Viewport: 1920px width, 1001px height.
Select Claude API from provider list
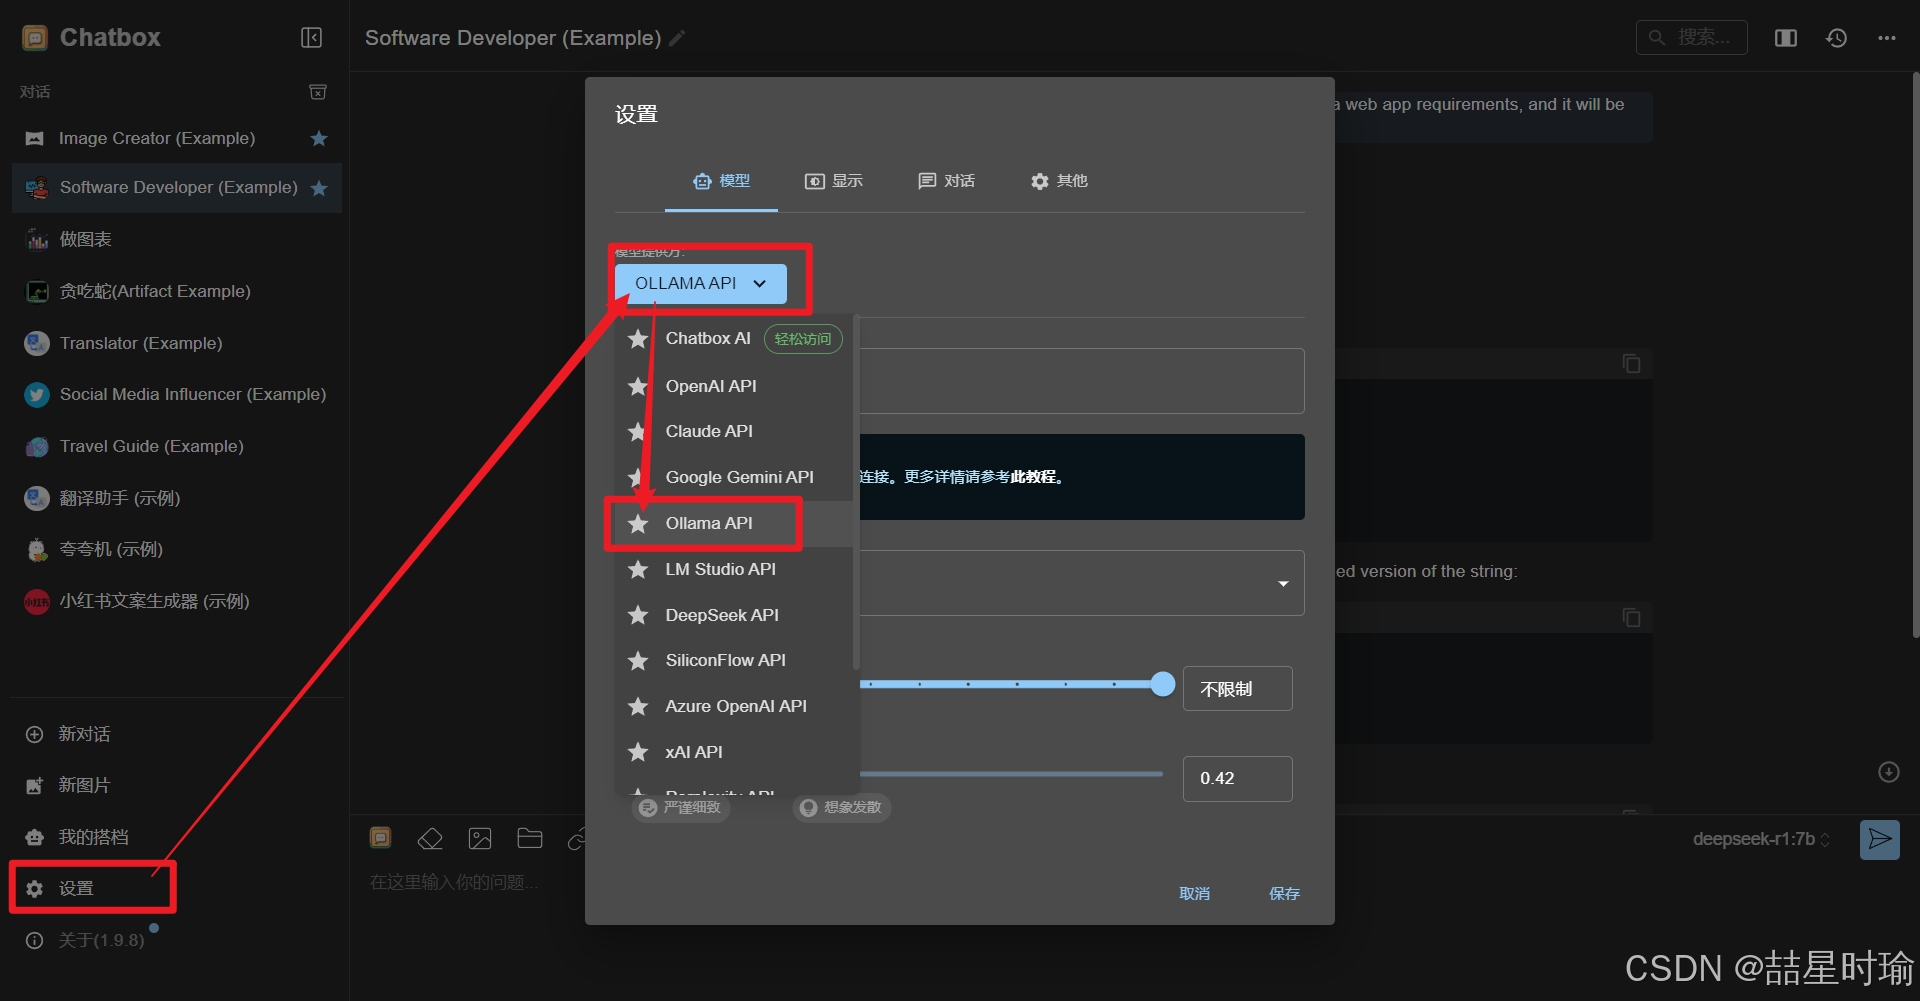click(x=735, y=431)
